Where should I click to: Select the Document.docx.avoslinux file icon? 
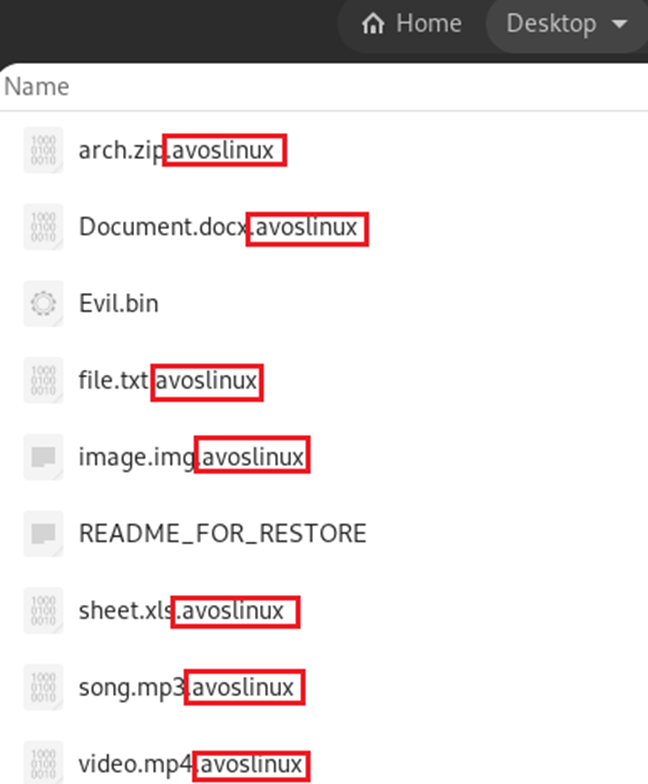pyautogui.click(x=43, y=227)
